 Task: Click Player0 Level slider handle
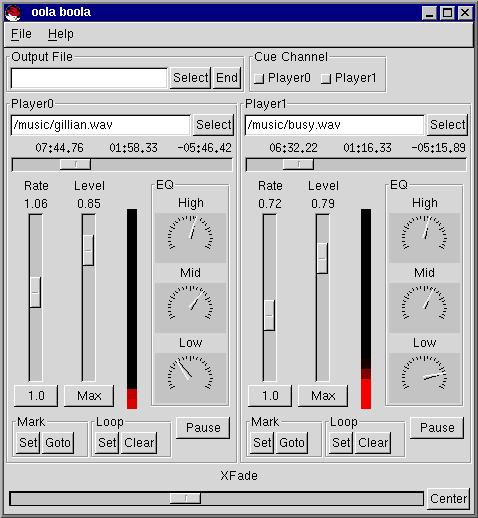pos(88,250)
